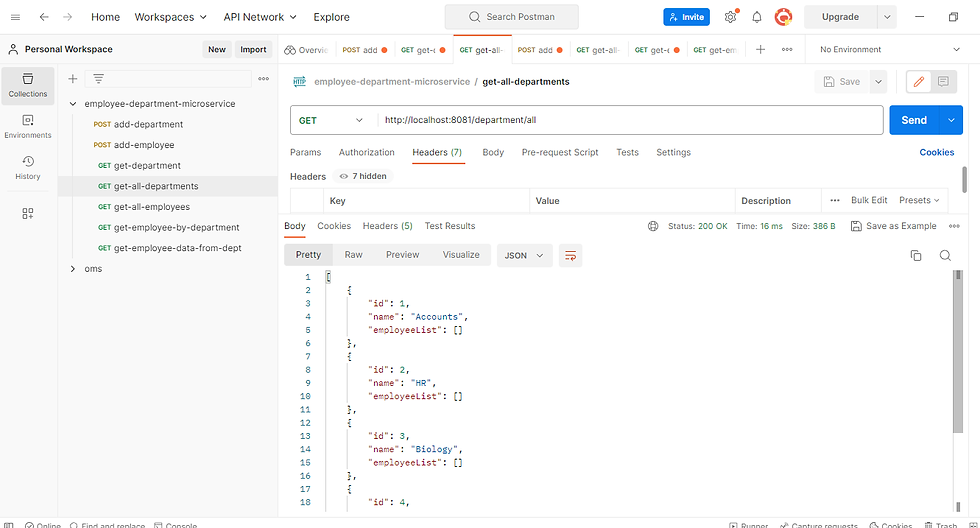Copy the response body
Viewport: 980px width, 528px height.
tap(916, 255)
